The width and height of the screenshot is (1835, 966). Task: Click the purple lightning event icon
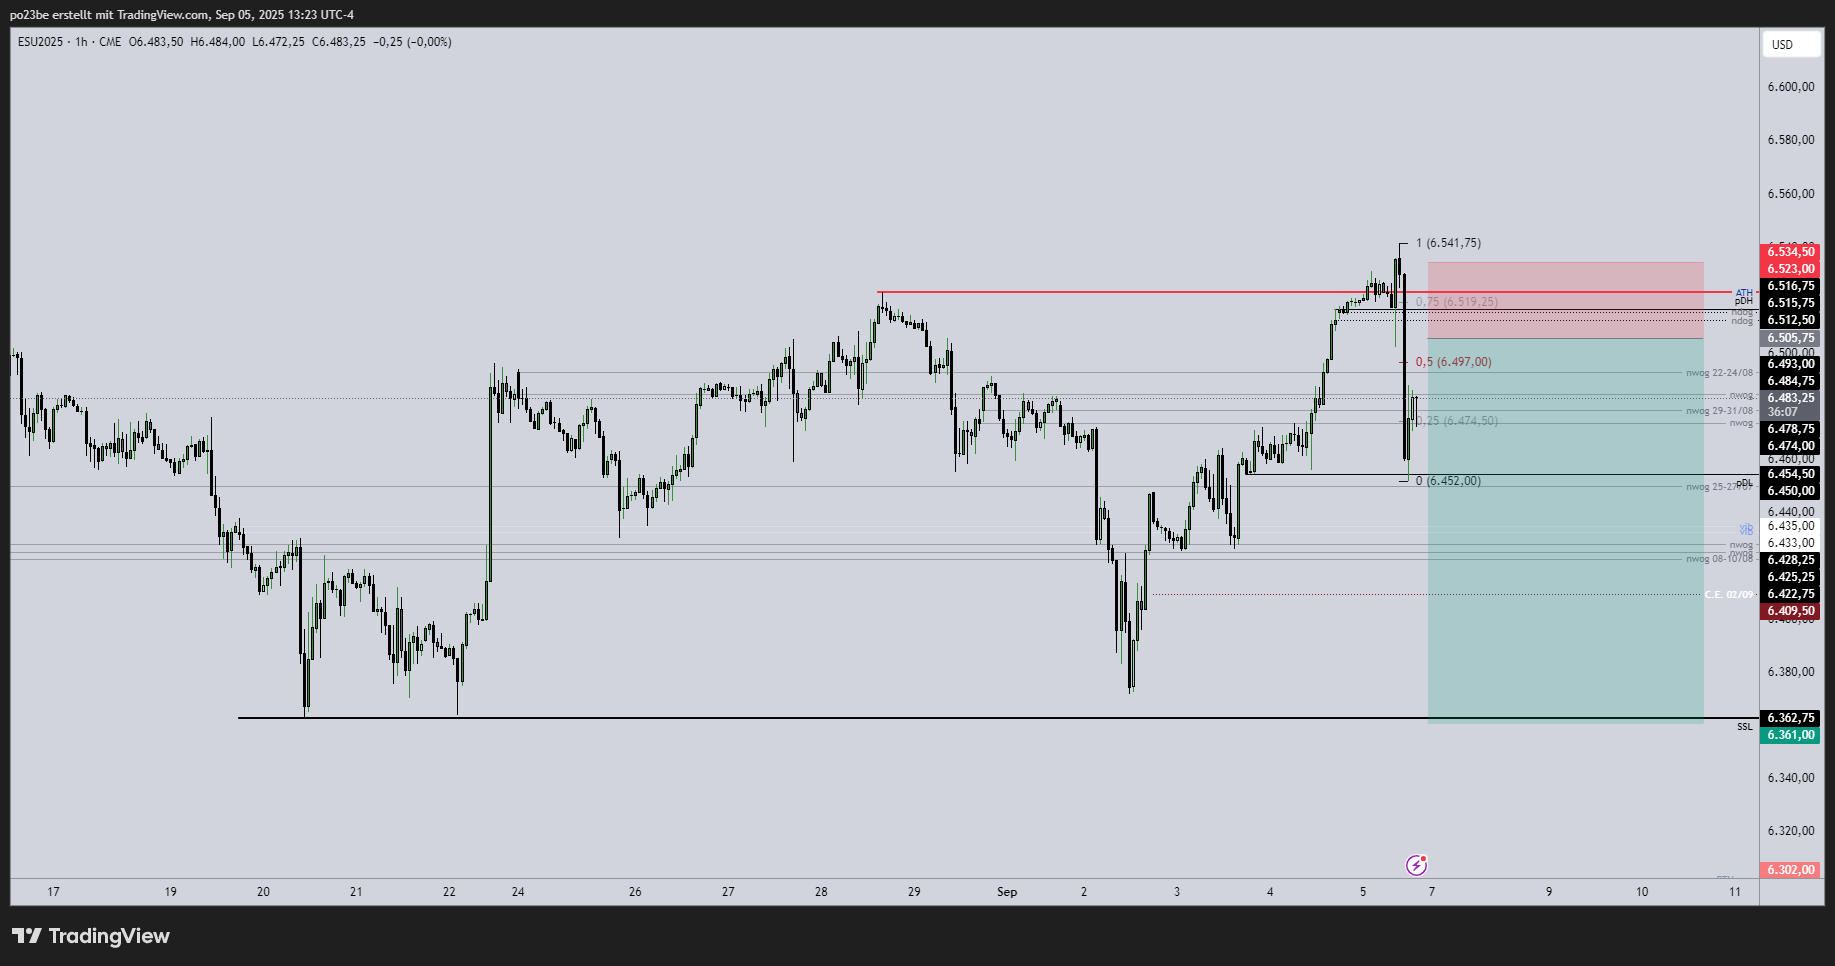coord(1416,865)
